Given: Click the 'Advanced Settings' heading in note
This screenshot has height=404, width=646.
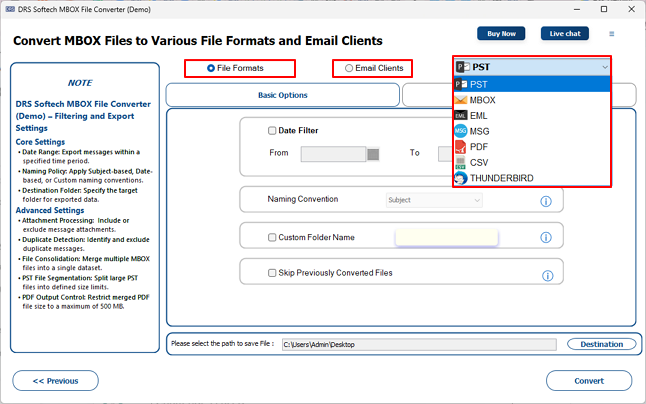Looking at the screenshot, I should (50, 210).
